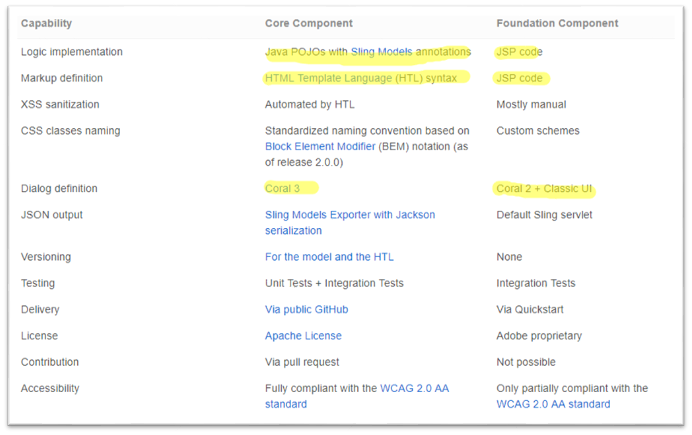This screenshot has height=435, width=692.
Task: Click 'Java POJOs with' highlighted text
Action: tap(306, 52)
